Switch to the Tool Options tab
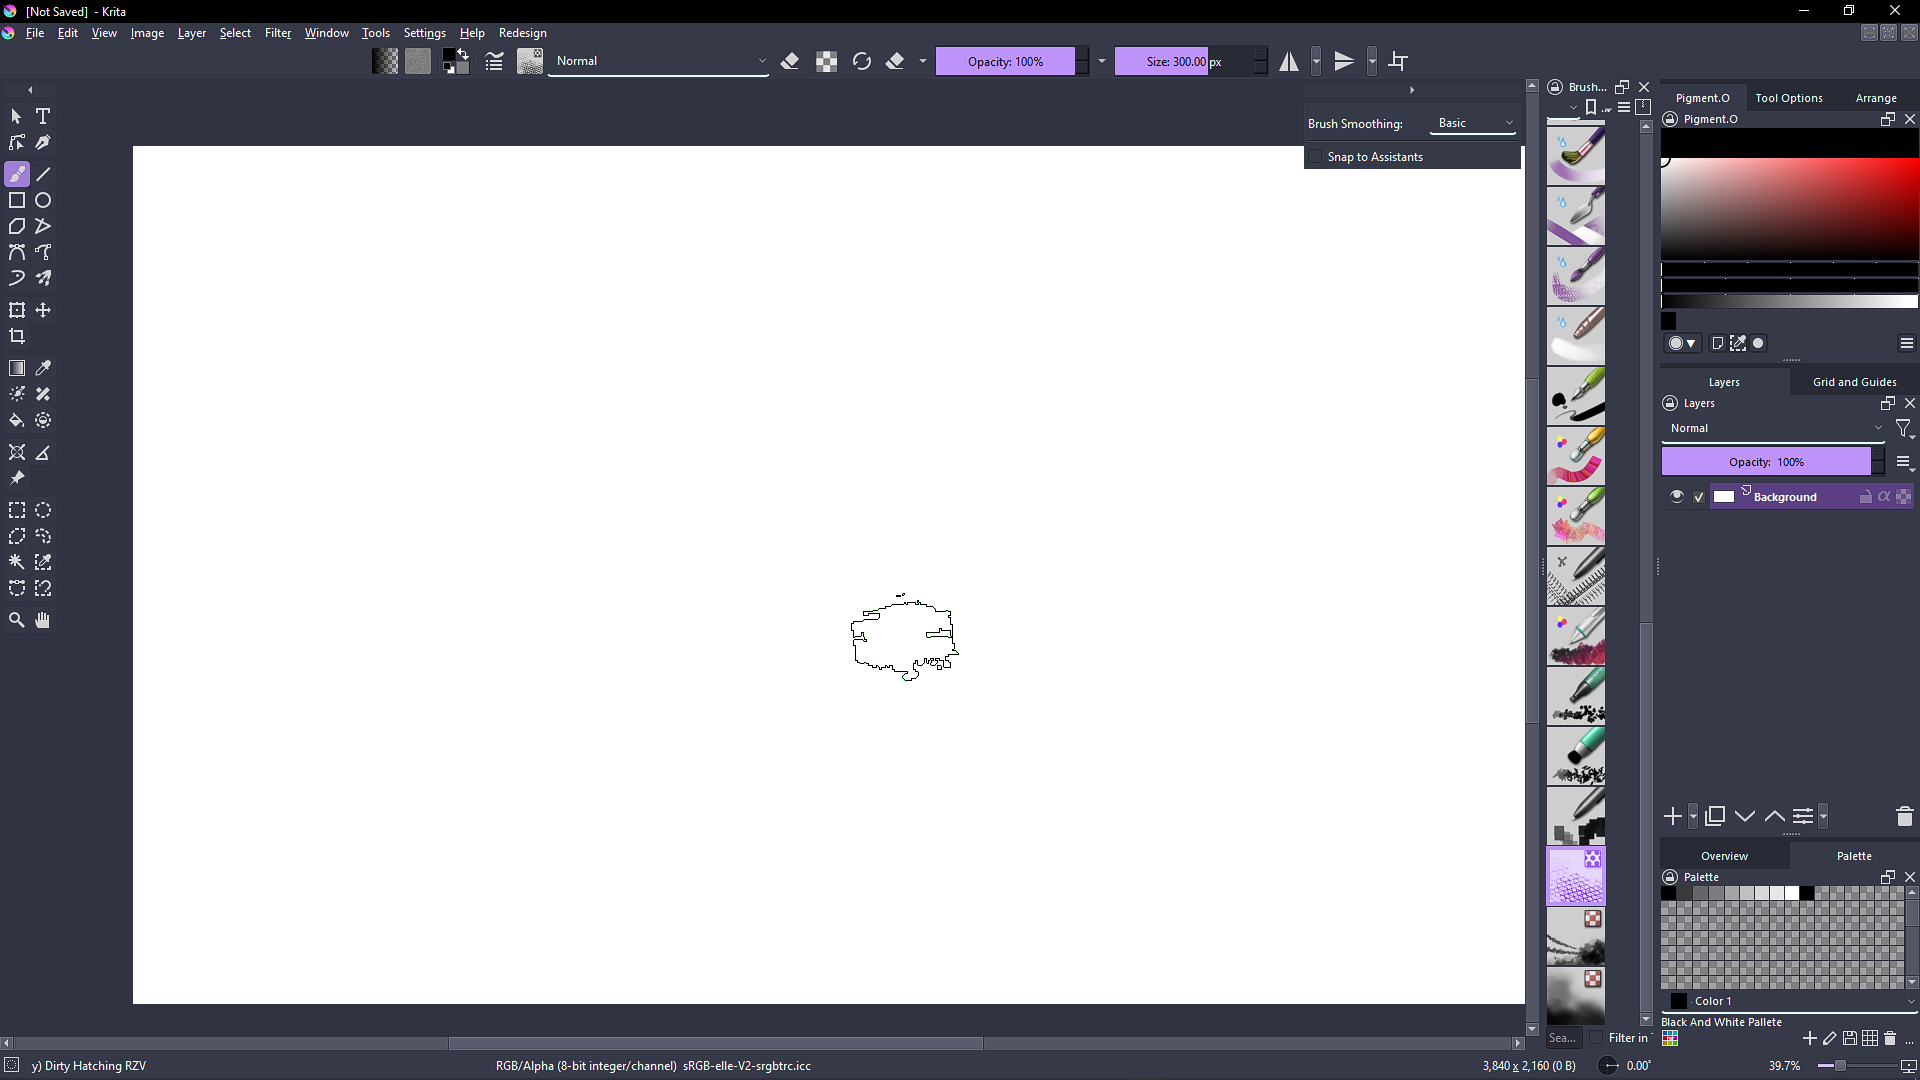The height and width of the screenshot is (1080, 1920). pos(1788,98)
